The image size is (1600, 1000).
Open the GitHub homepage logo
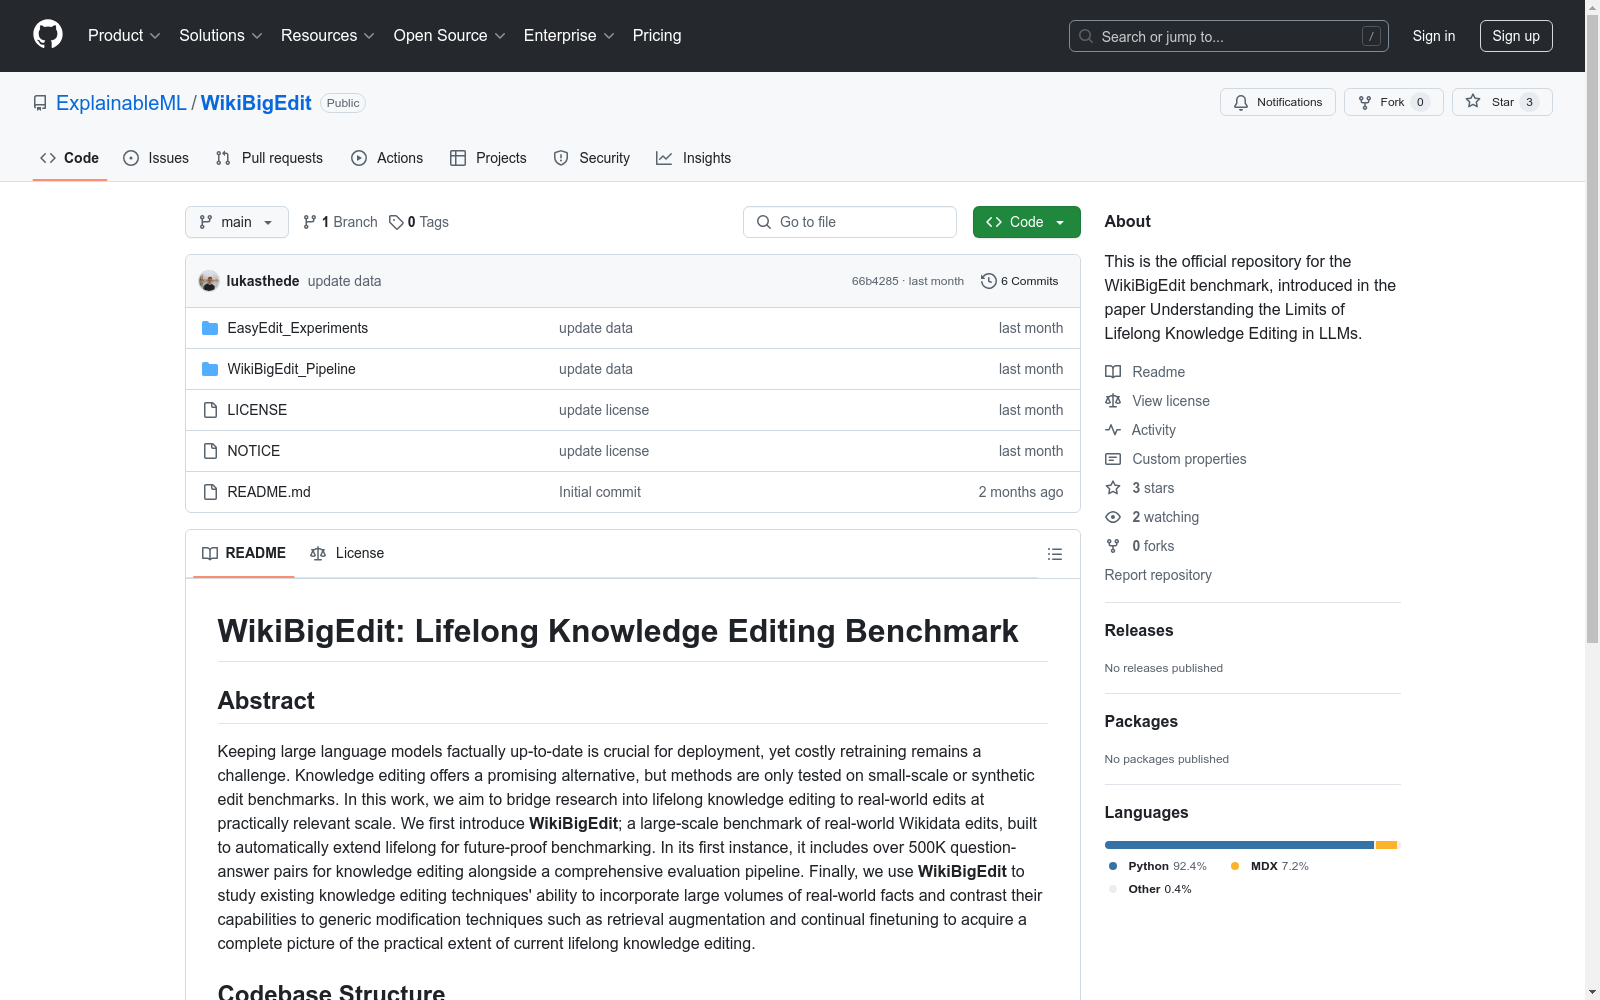48,35
